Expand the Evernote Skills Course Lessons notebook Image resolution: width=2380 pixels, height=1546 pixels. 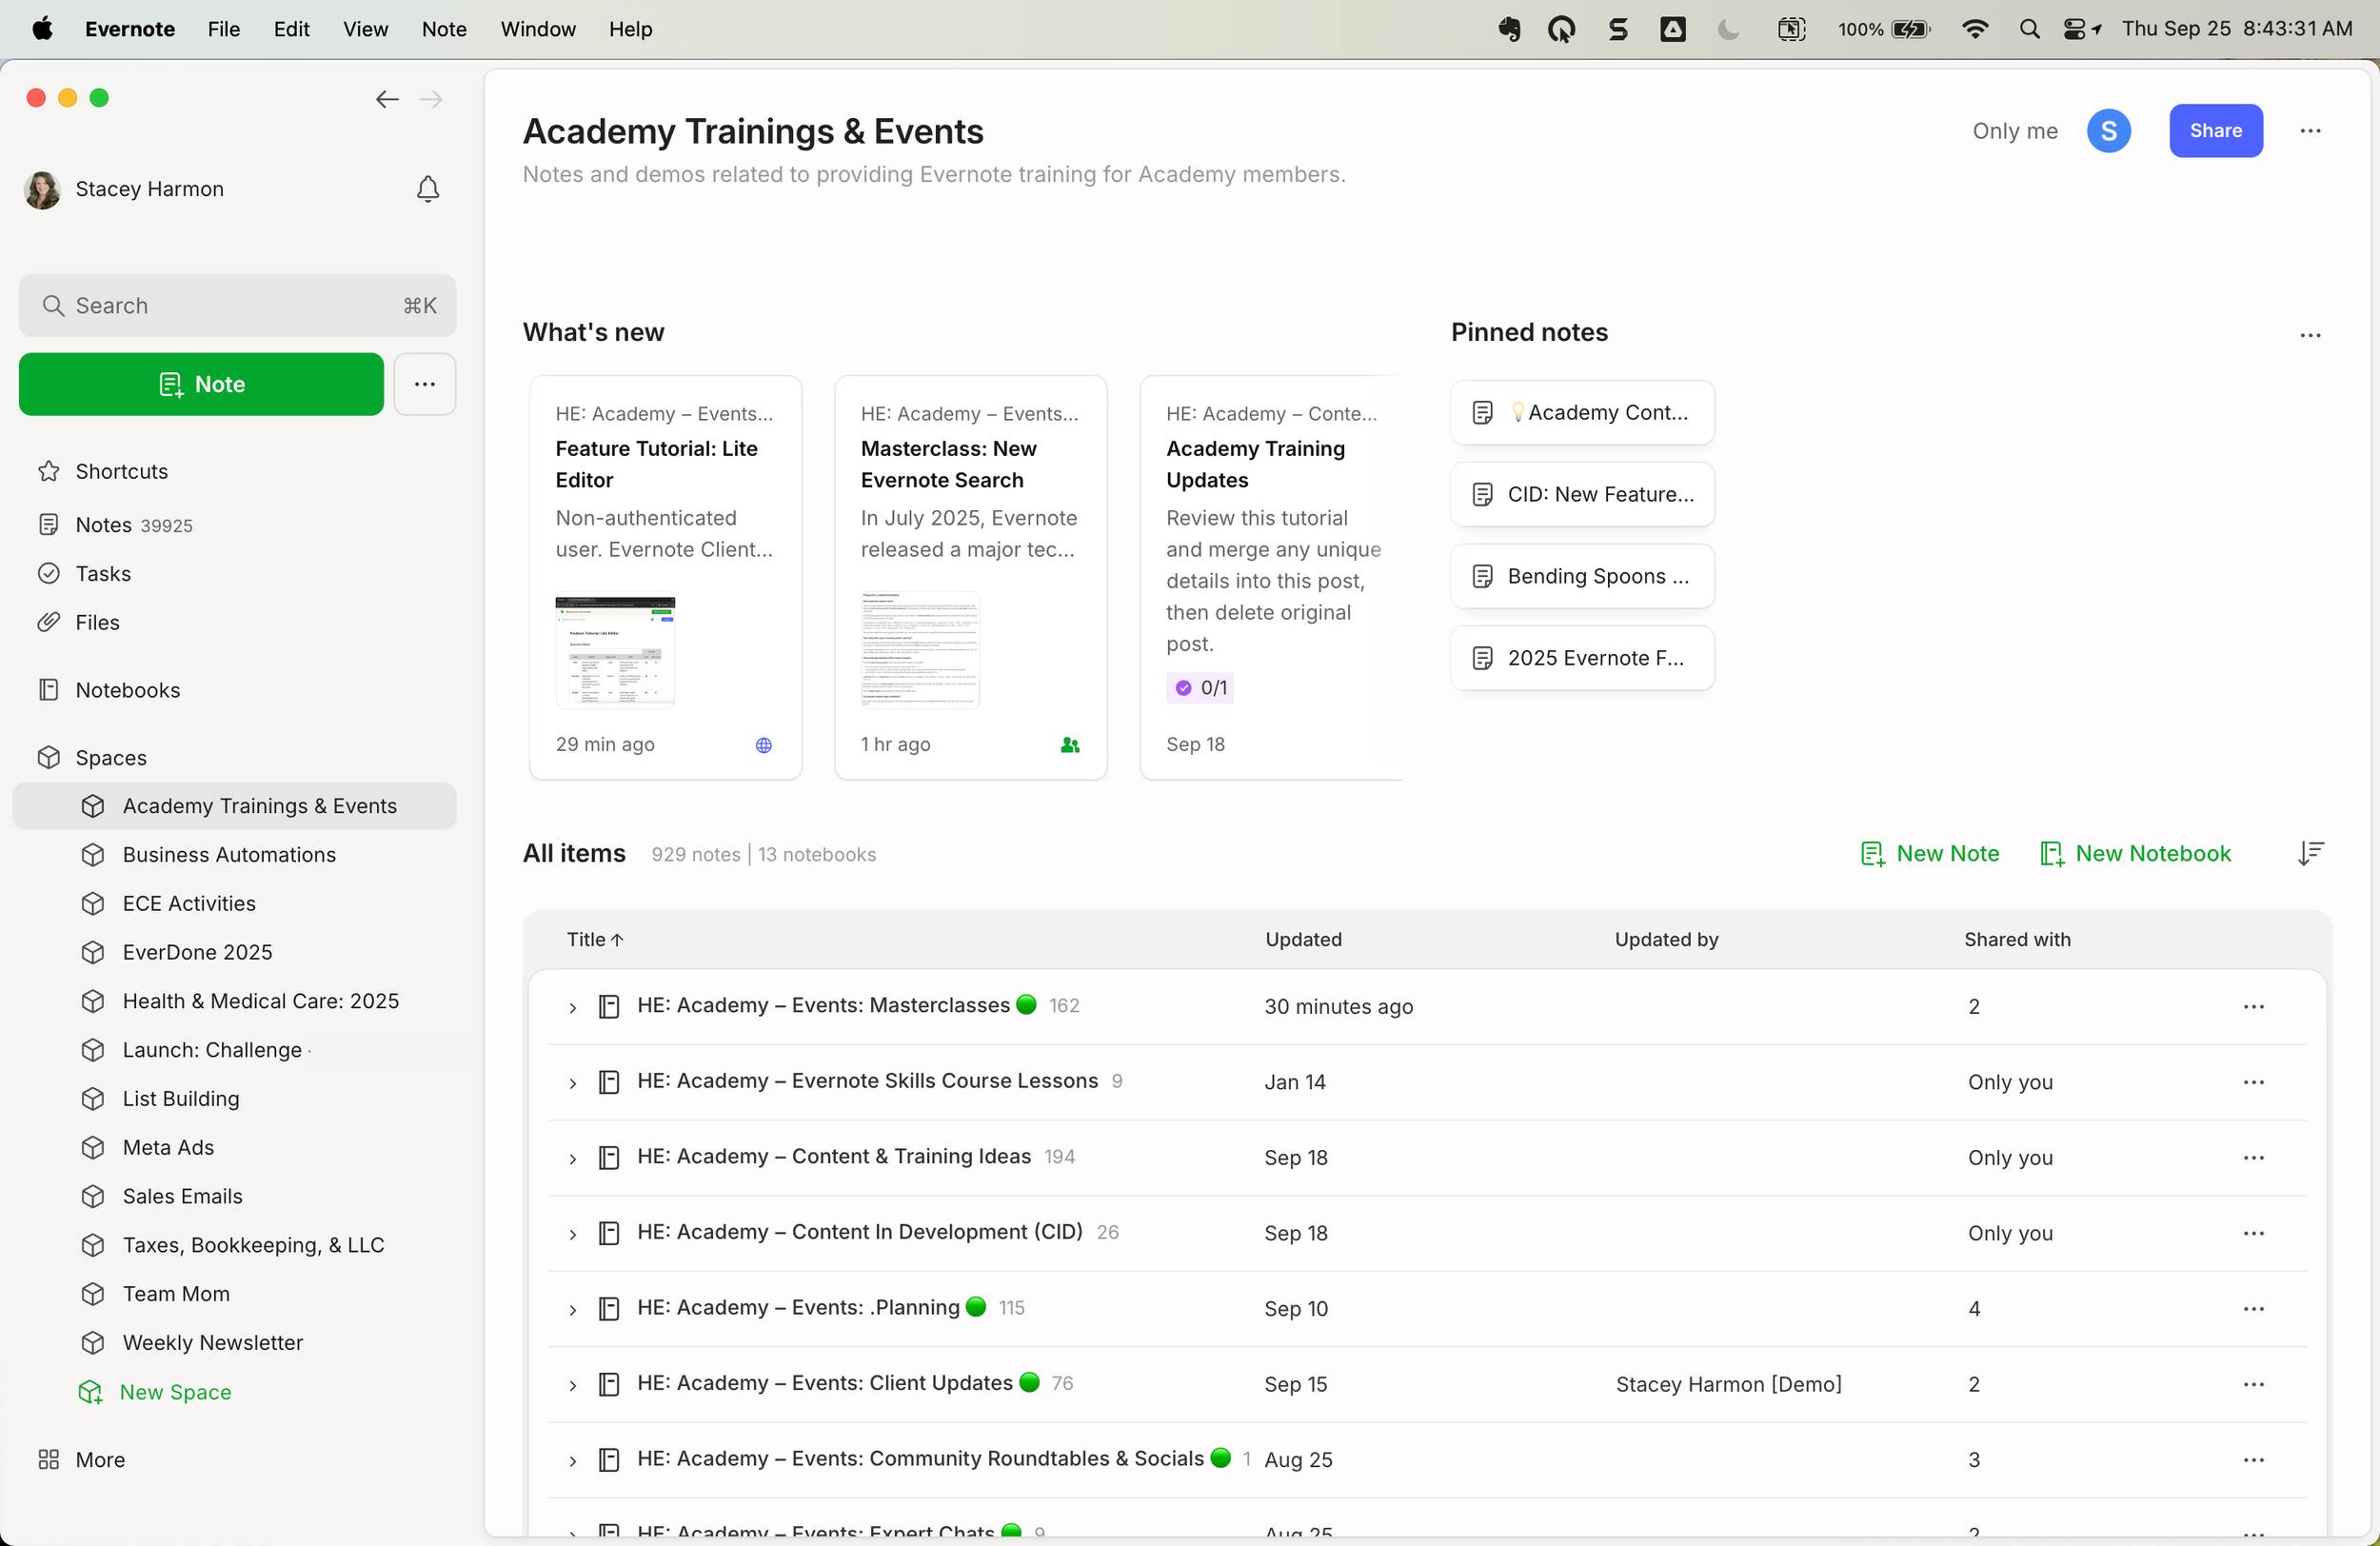572,1083
